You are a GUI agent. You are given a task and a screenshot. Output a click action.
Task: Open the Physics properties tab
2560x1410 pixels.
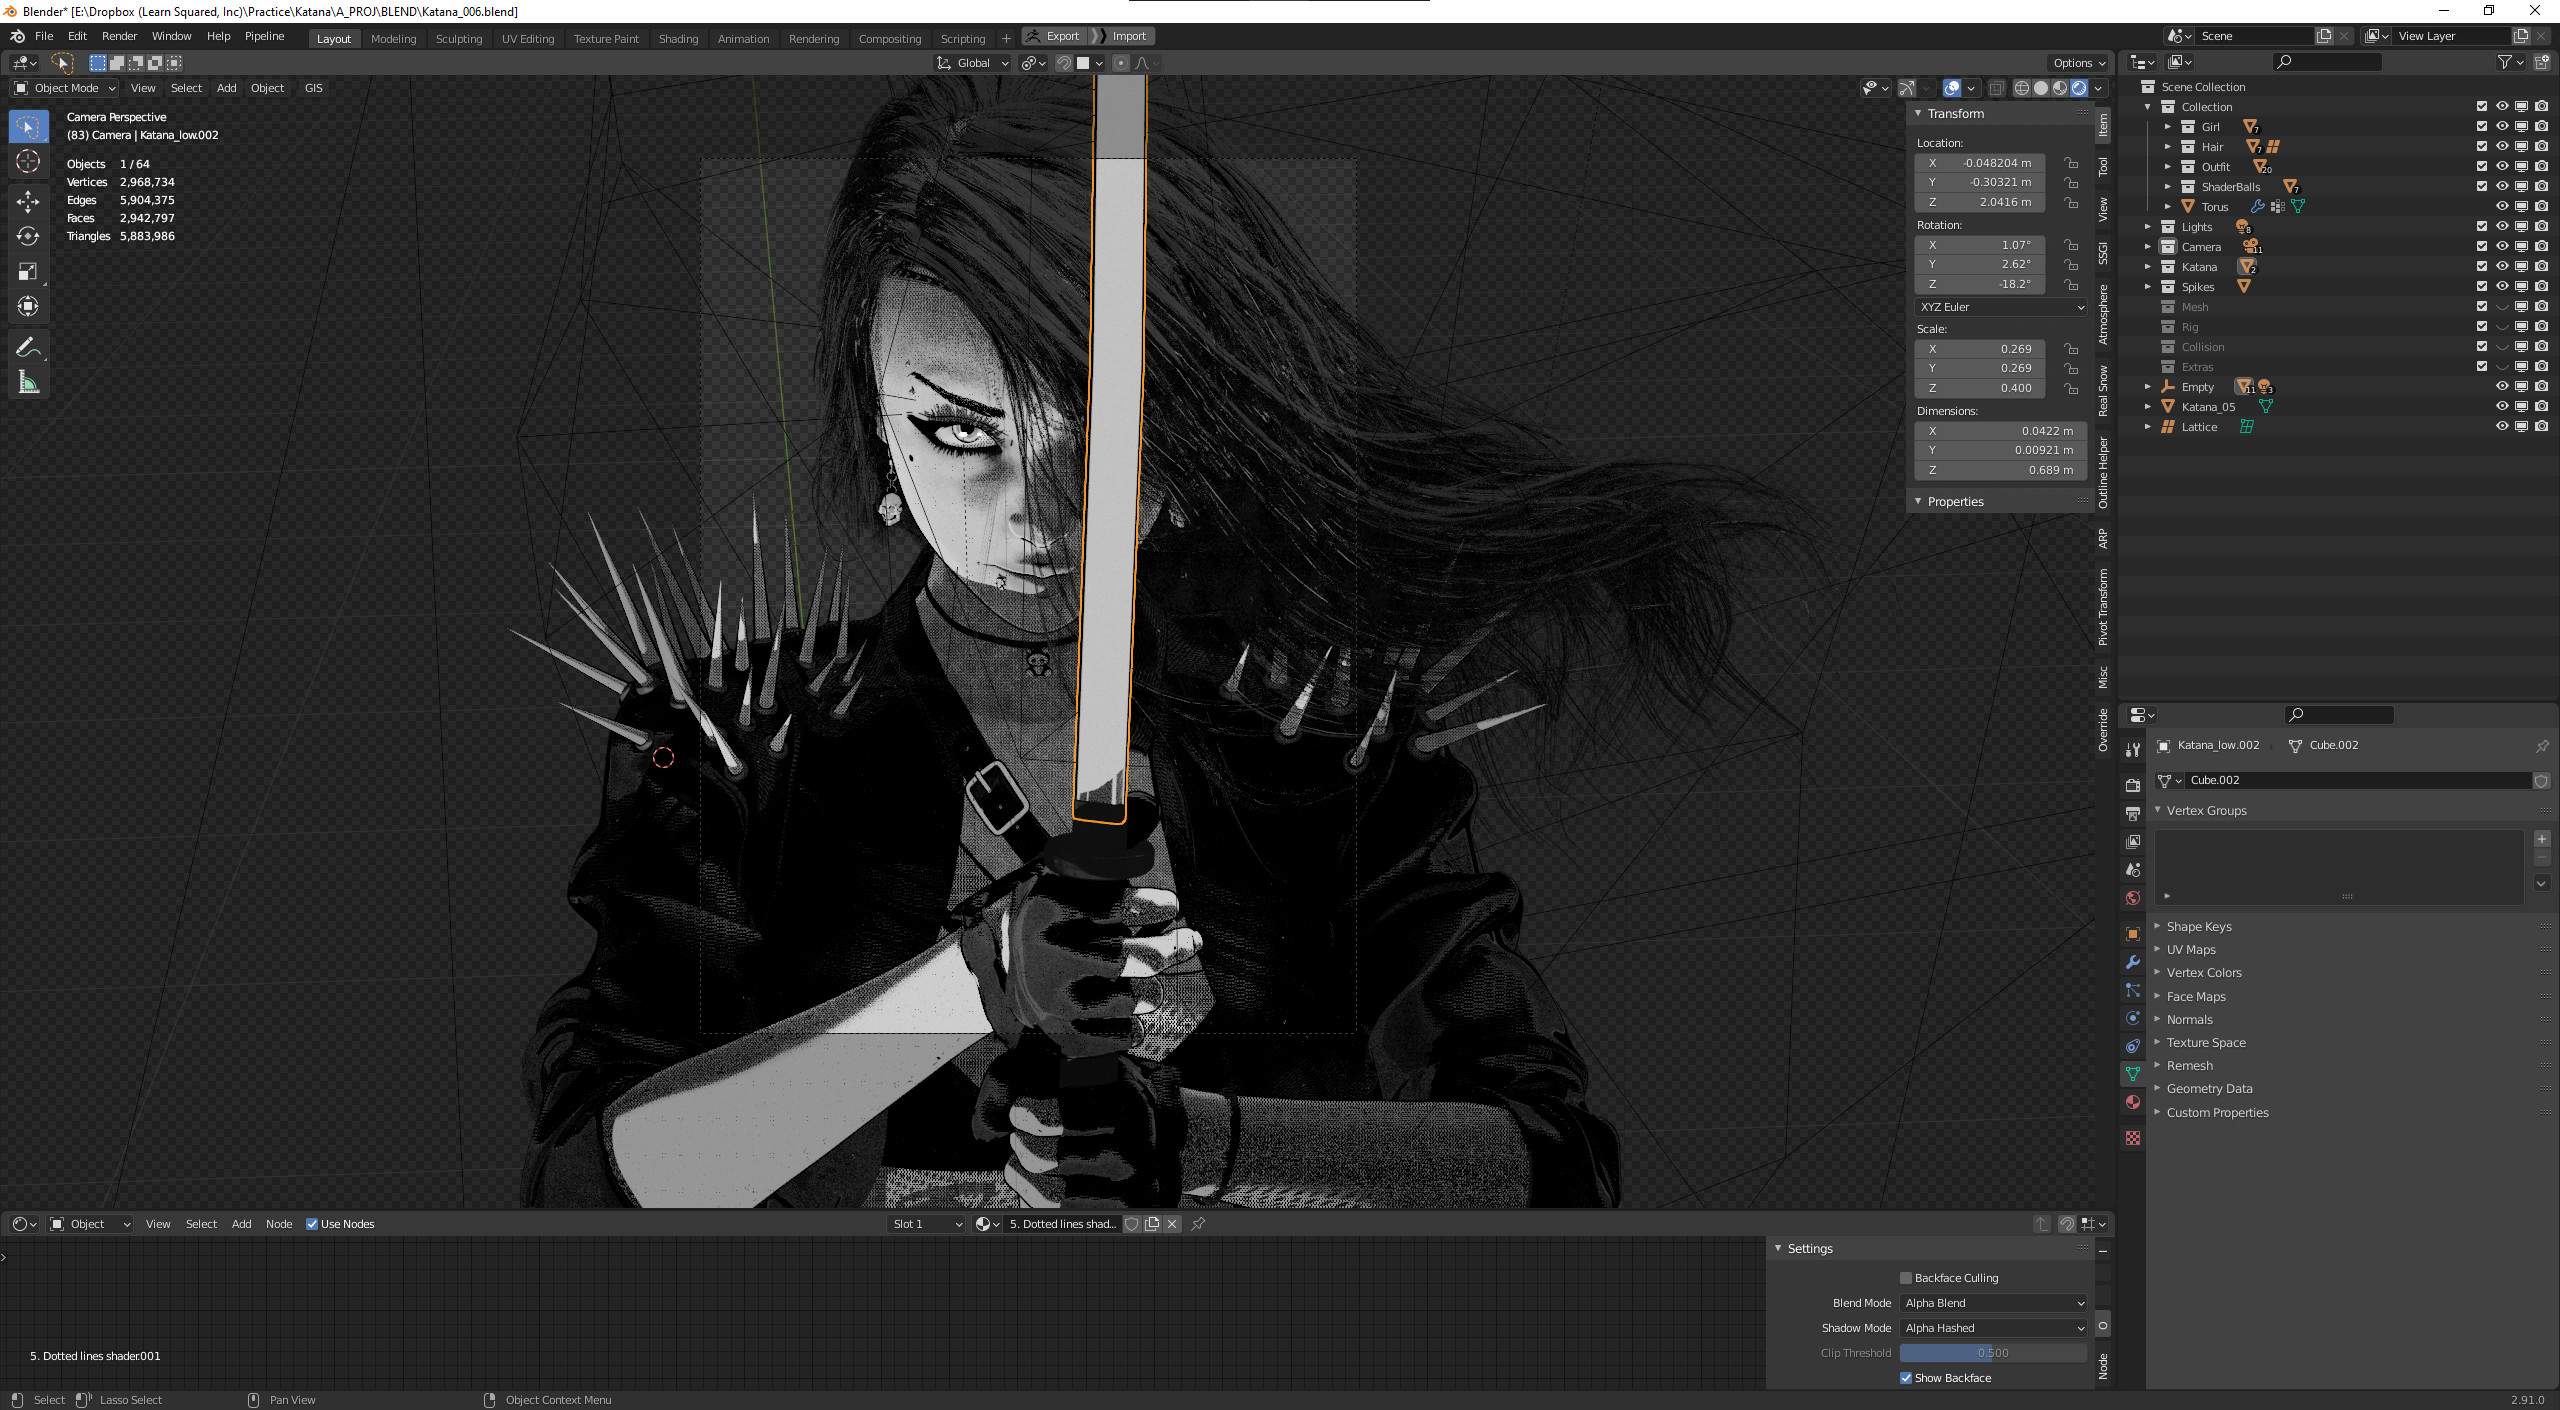coord(2133,1018)
